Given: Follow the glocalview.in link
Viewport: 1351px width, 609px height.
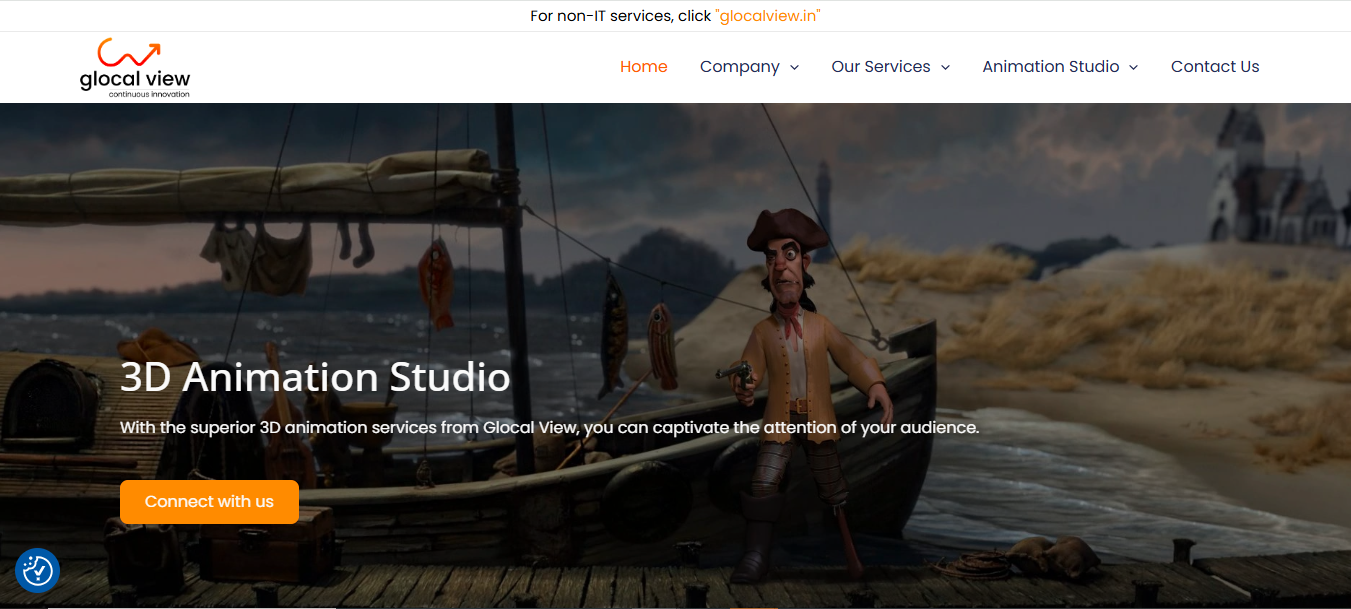Looking at the screenshot, I should point(768,16).
